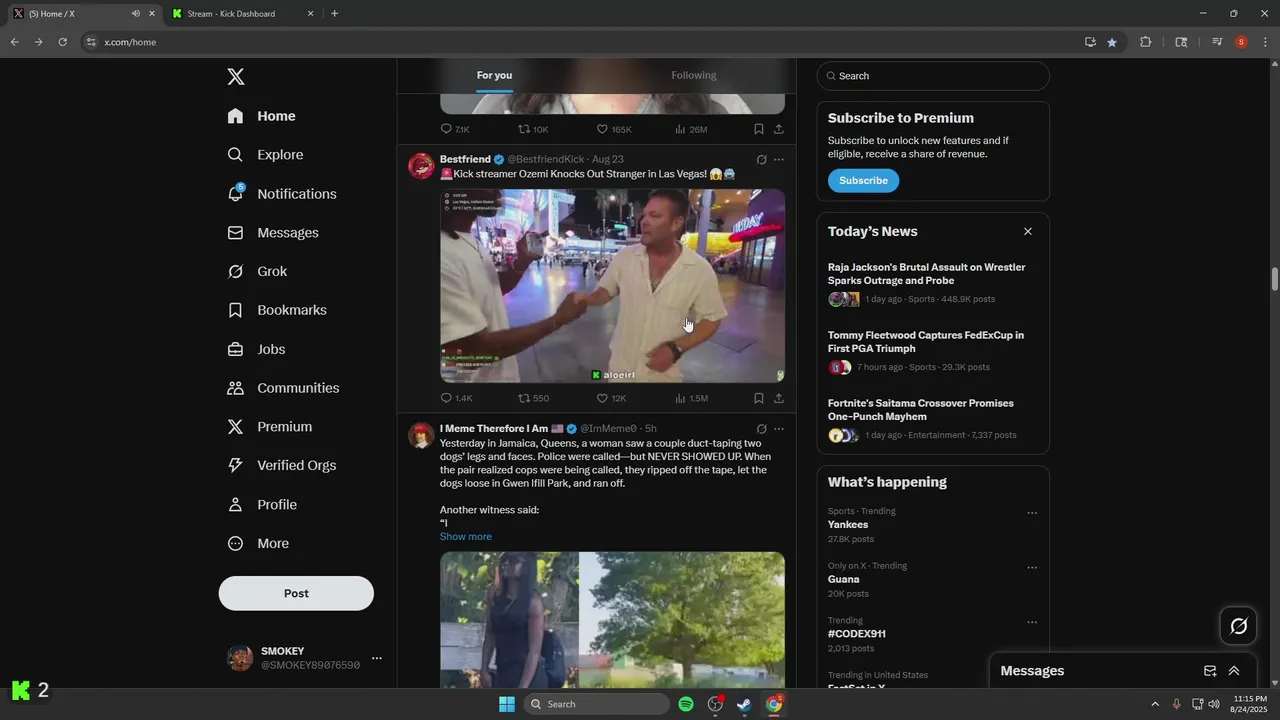Viewport: 1280px width, 720px height.
Task: Bookmark the top post with 26M views
Action: click(759, 129)
